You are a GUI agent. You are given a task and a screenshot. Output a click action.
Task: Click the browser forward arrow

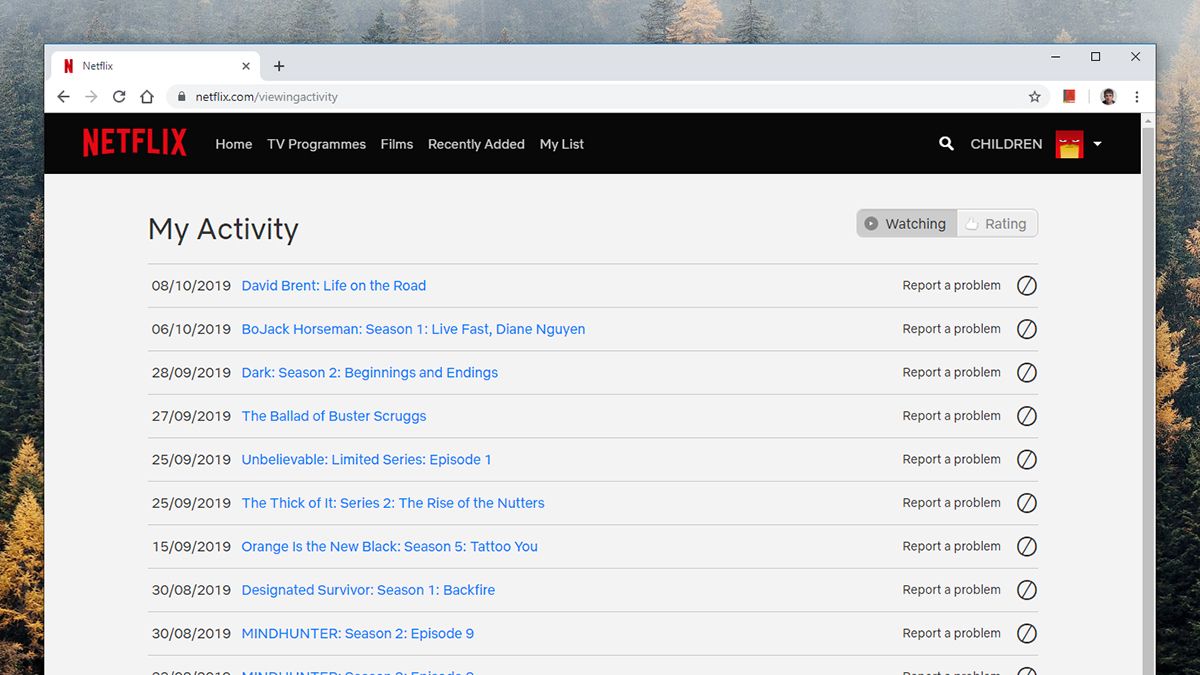click(x=91, y=97)
